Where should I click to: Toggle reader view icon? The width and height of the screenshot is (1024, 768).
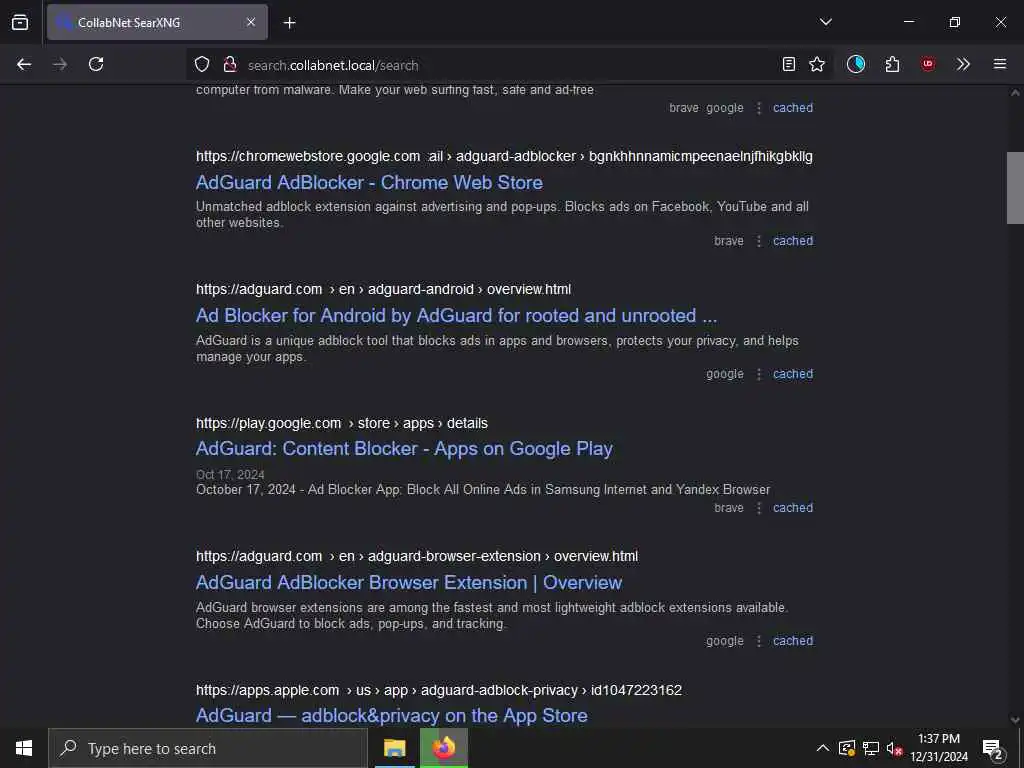click(789, 64)
